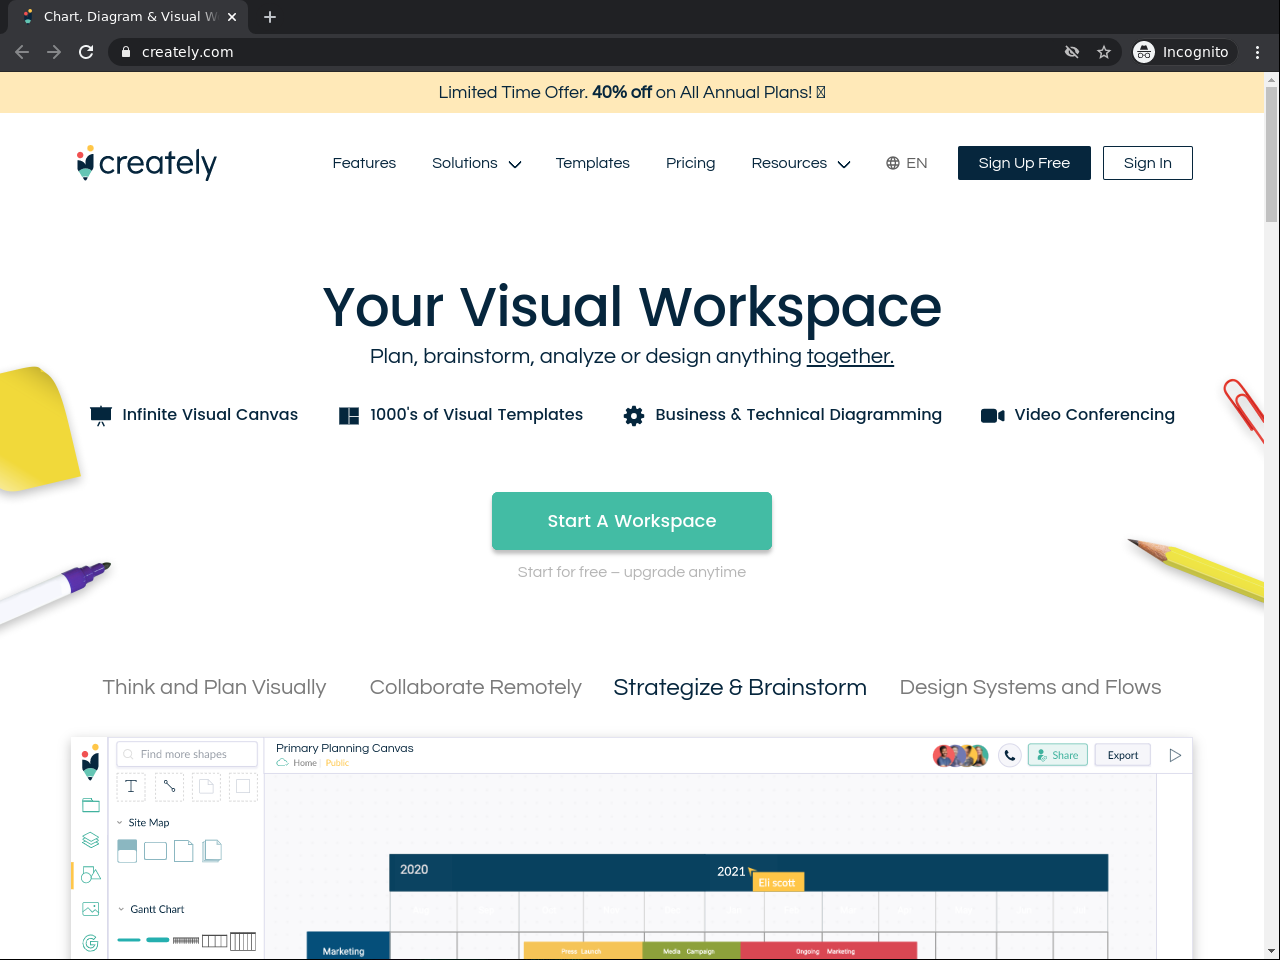Click the image icon in the canvas sidebar
The width and height of the screenshot is (1280, 960).
pyautogui.click(x=91, y=909)
